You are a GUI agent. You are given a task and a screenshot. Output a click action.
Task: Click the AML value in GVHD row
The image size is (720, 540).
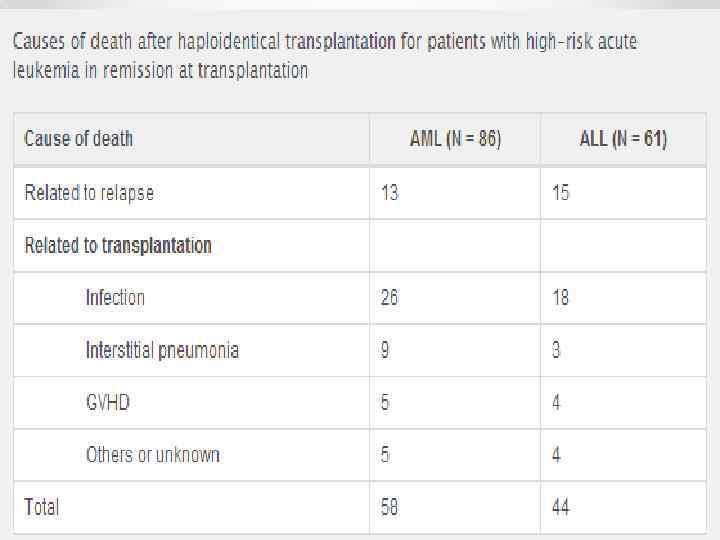[x=386, y=402]
